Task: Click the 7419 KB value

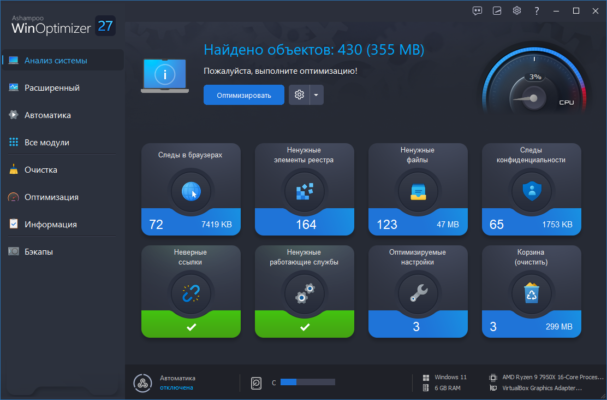Action: pos(216,225)
